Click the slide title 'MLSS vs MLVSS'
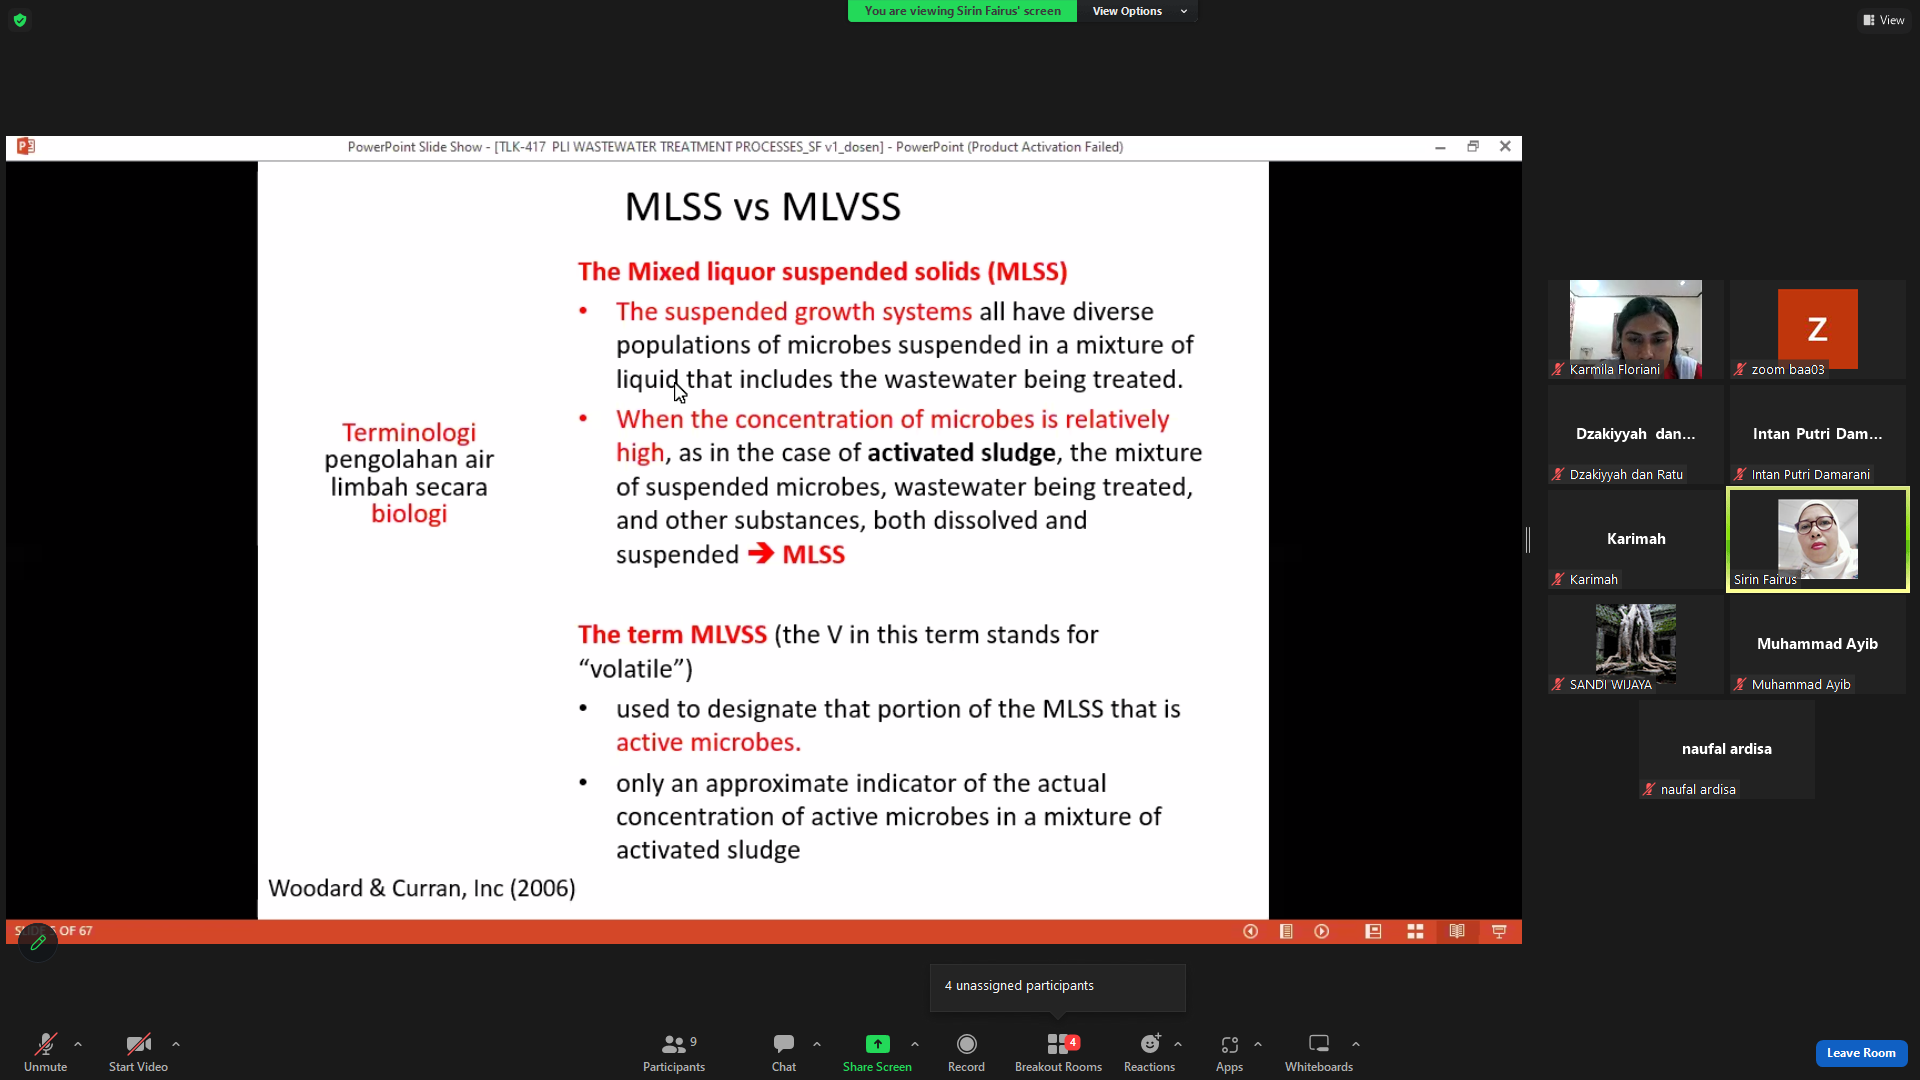 click(763, 207)
